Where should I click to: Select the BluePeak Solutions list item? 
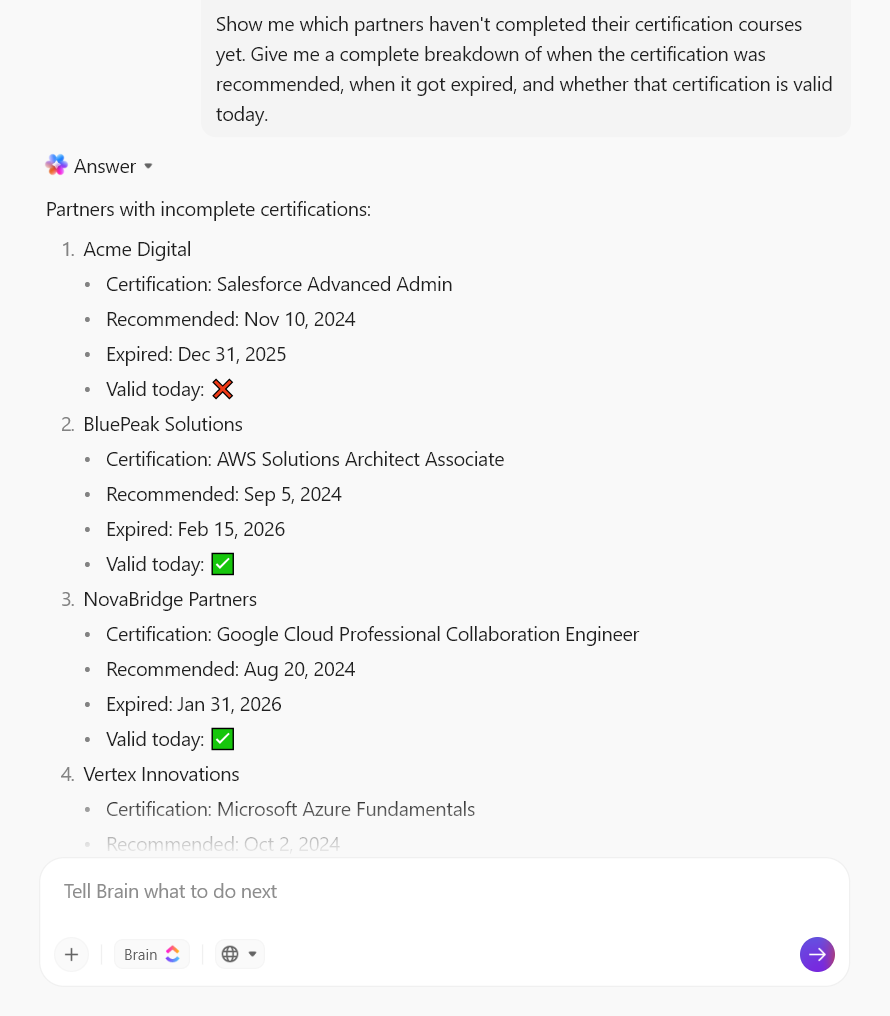point(163,424)
